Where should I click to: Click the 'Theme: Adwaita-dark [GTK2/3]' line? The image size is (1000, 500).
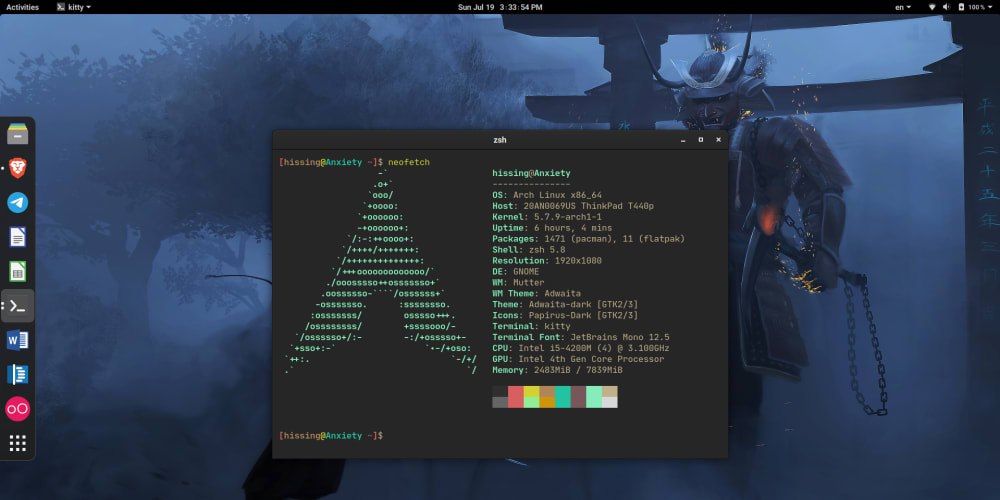[x=565, y=304]
